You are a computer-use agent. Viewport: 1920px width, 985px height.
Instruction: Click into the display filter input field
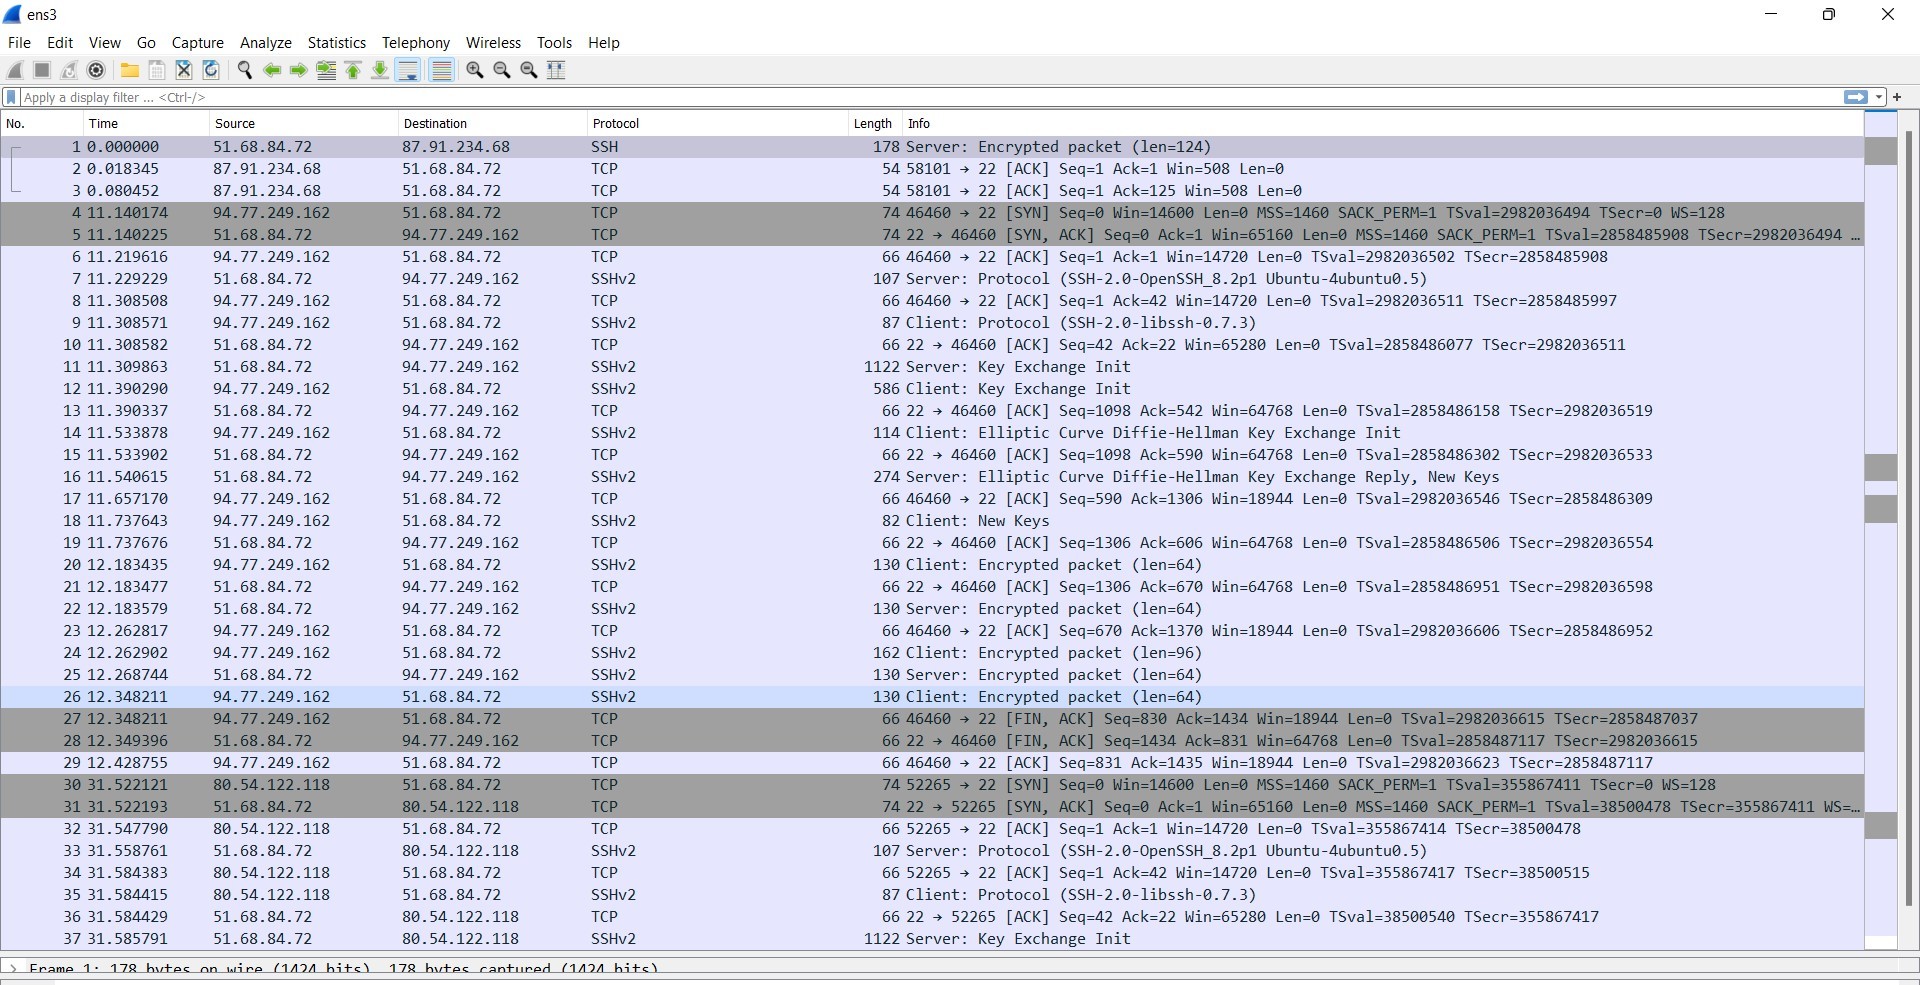900,97
